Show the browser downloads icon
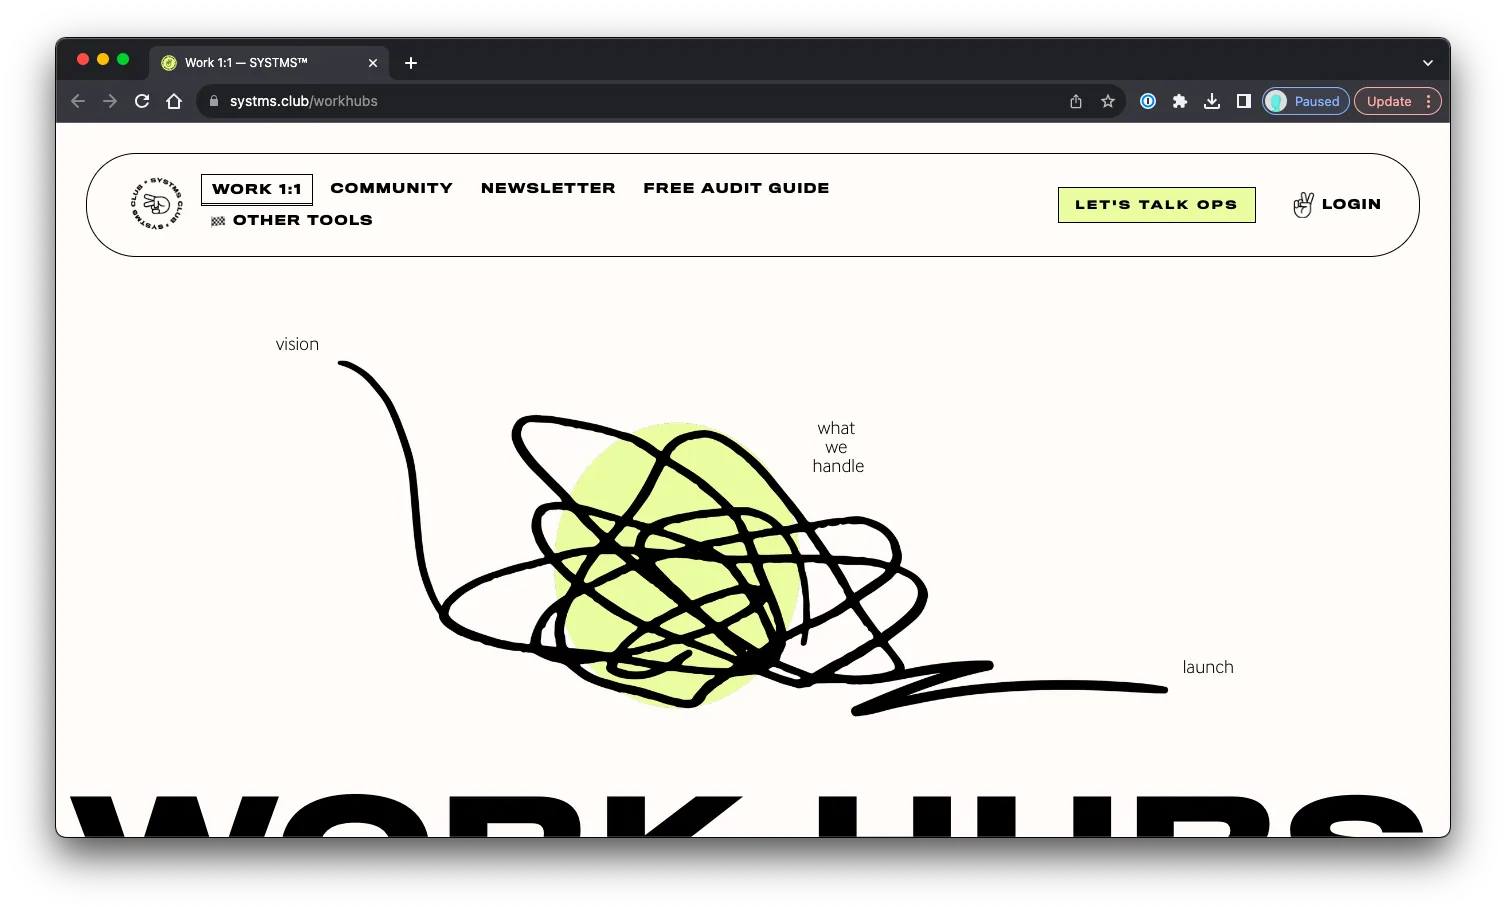Screen dimensions: 1506x911 coord(1212,101)
